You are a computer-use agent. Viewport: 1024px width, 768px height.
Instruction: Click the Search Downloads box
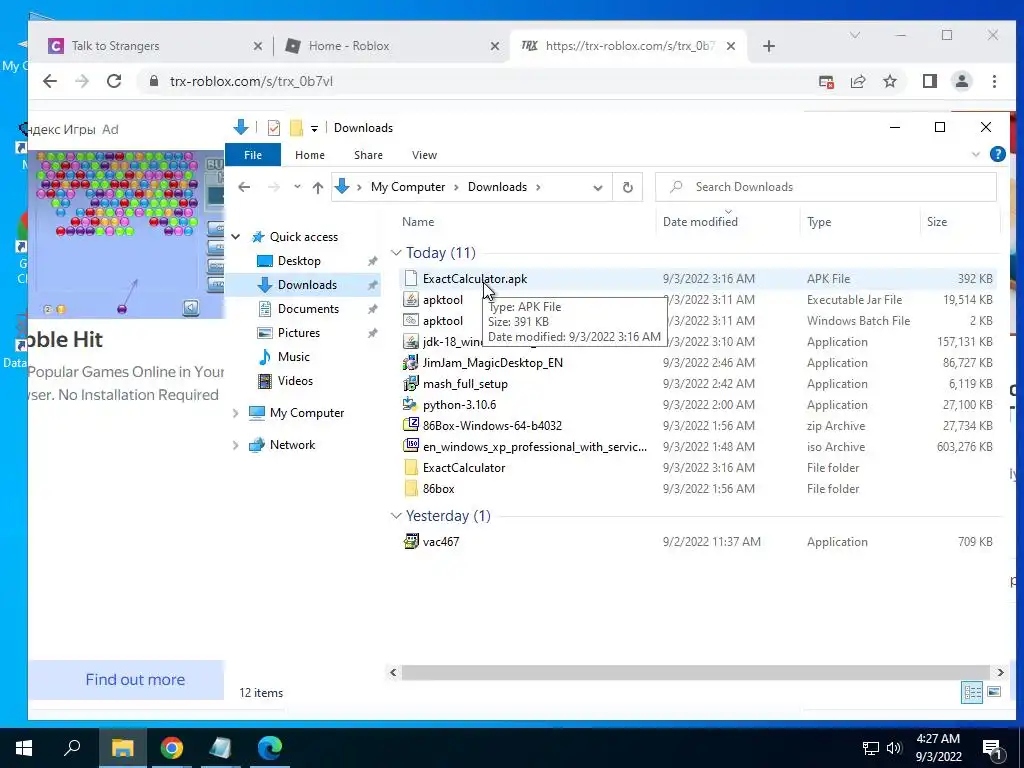pos(825,187)
